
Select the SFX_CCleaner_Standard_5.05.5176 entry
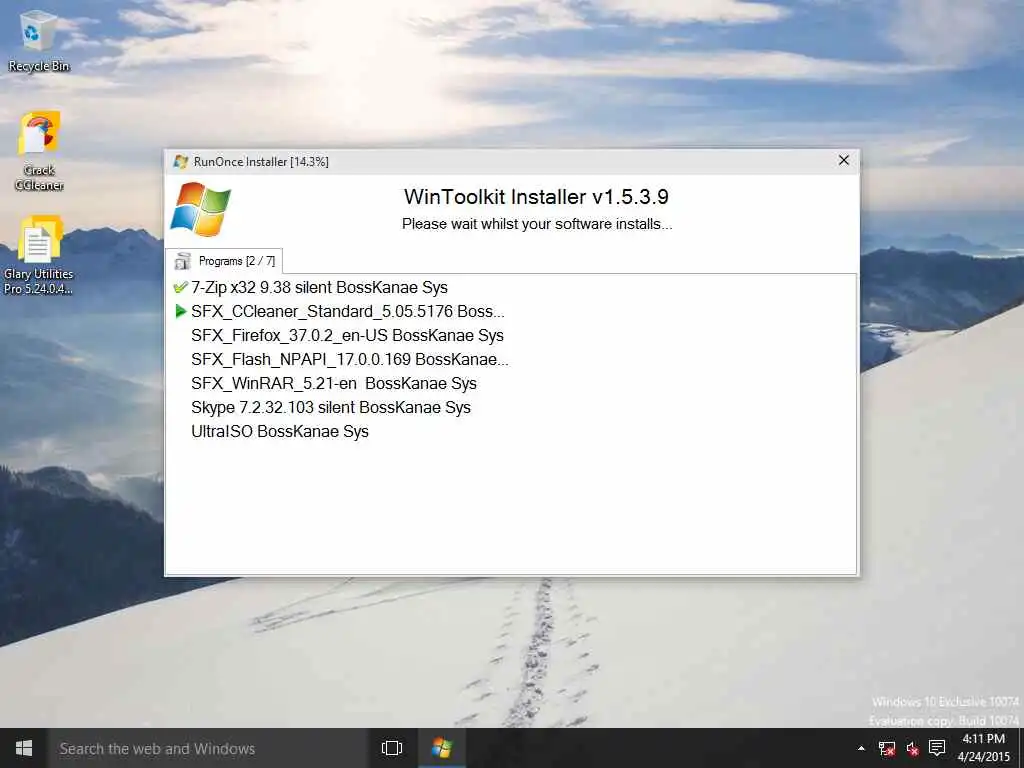pos(347,312)
